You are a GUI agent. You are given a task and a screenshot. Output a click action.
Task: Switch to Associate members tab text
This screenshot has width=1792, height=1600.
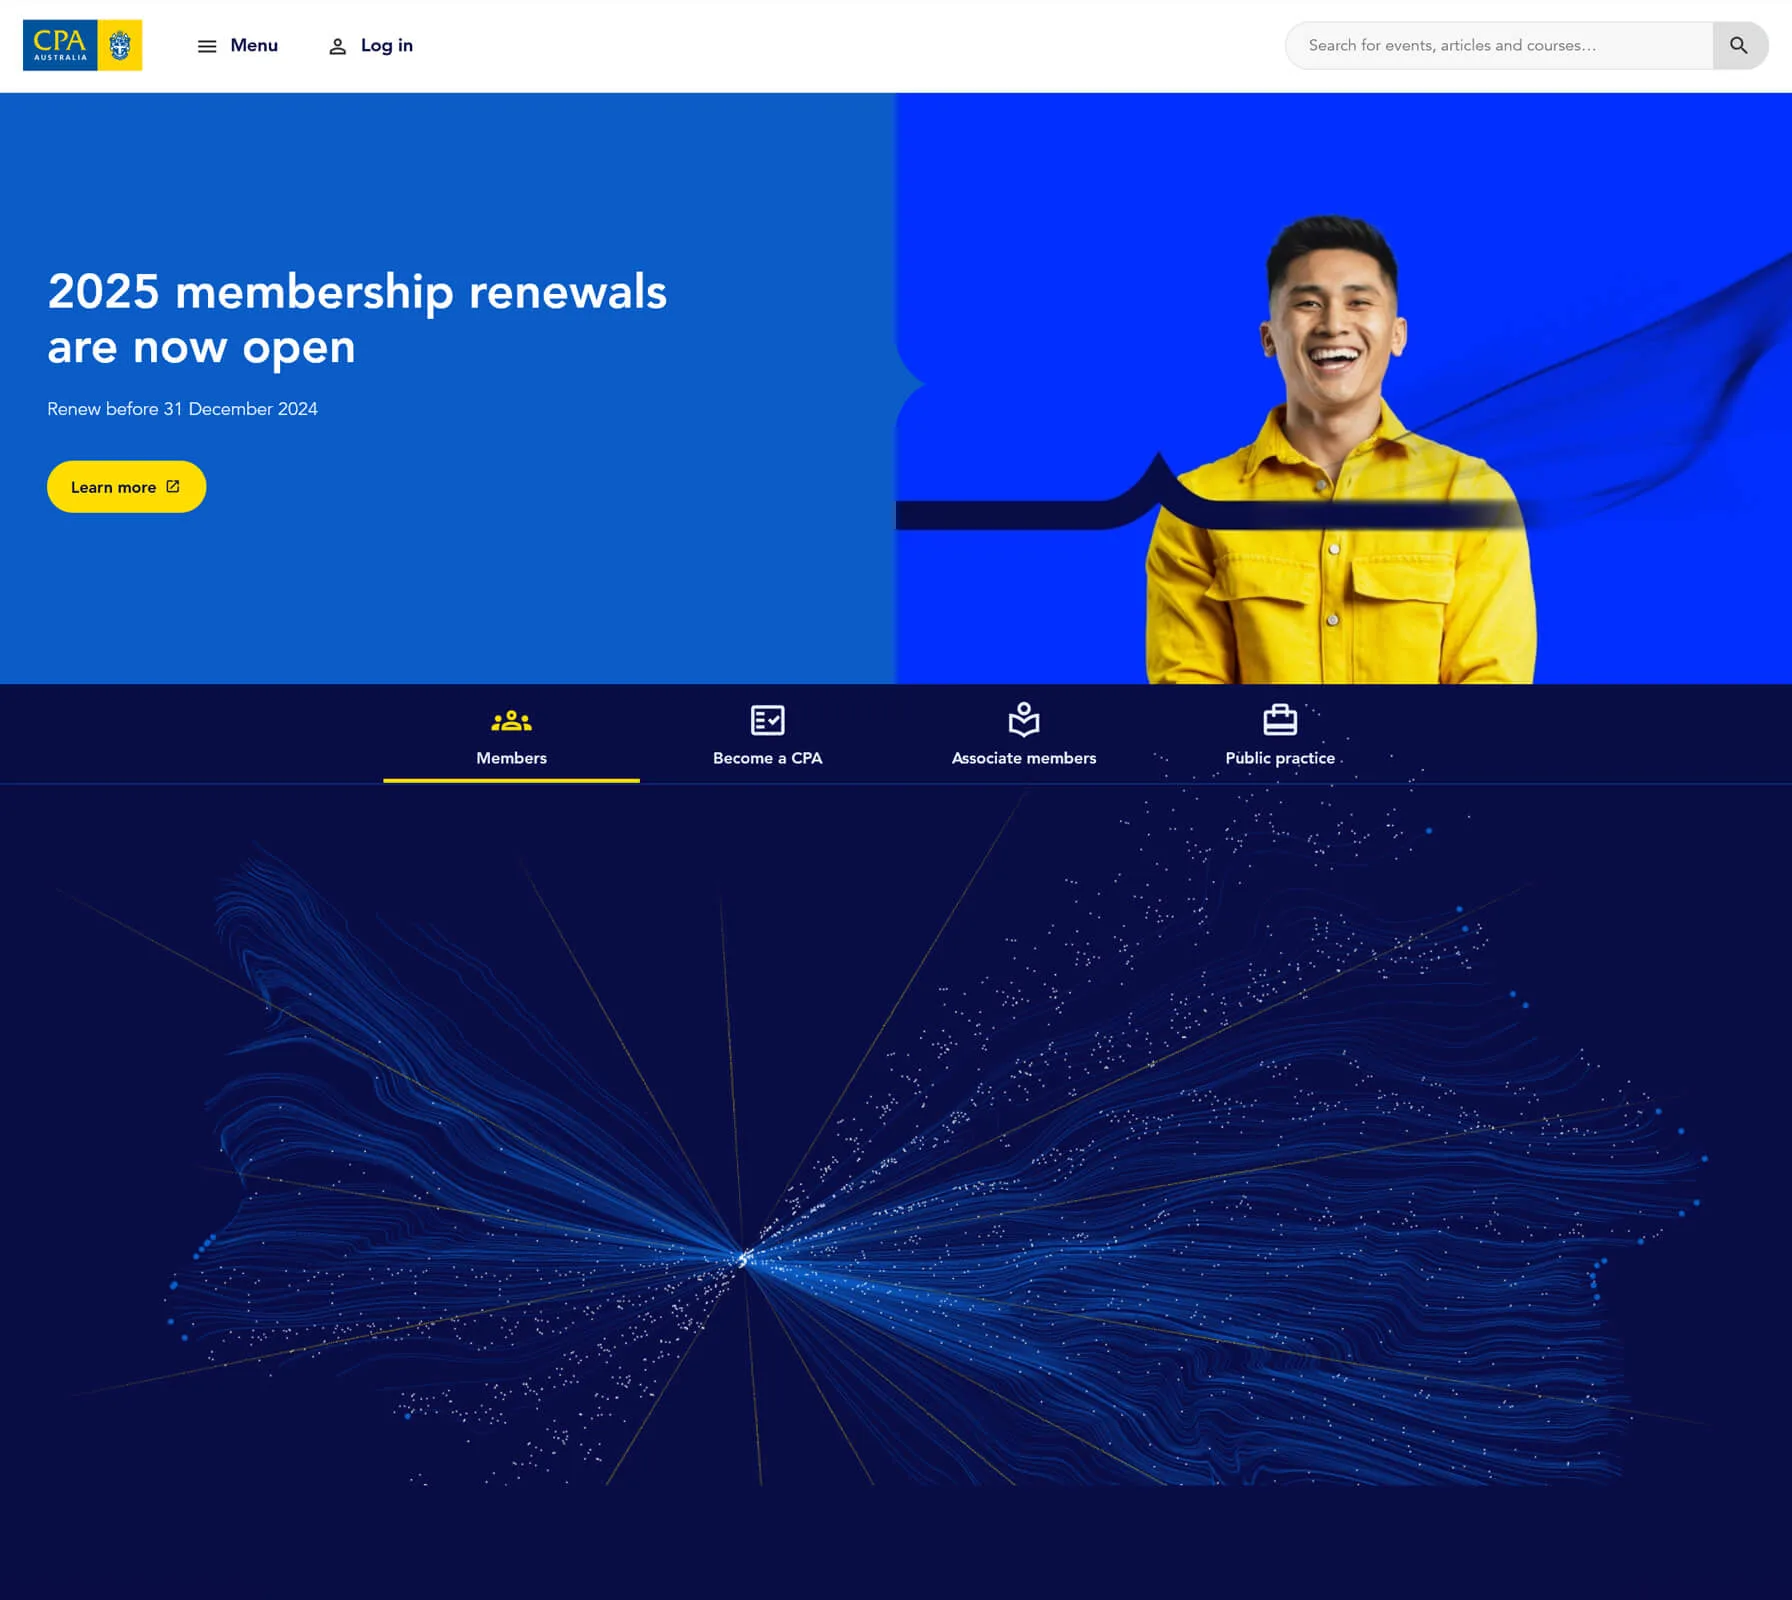tap(1024, 758)
